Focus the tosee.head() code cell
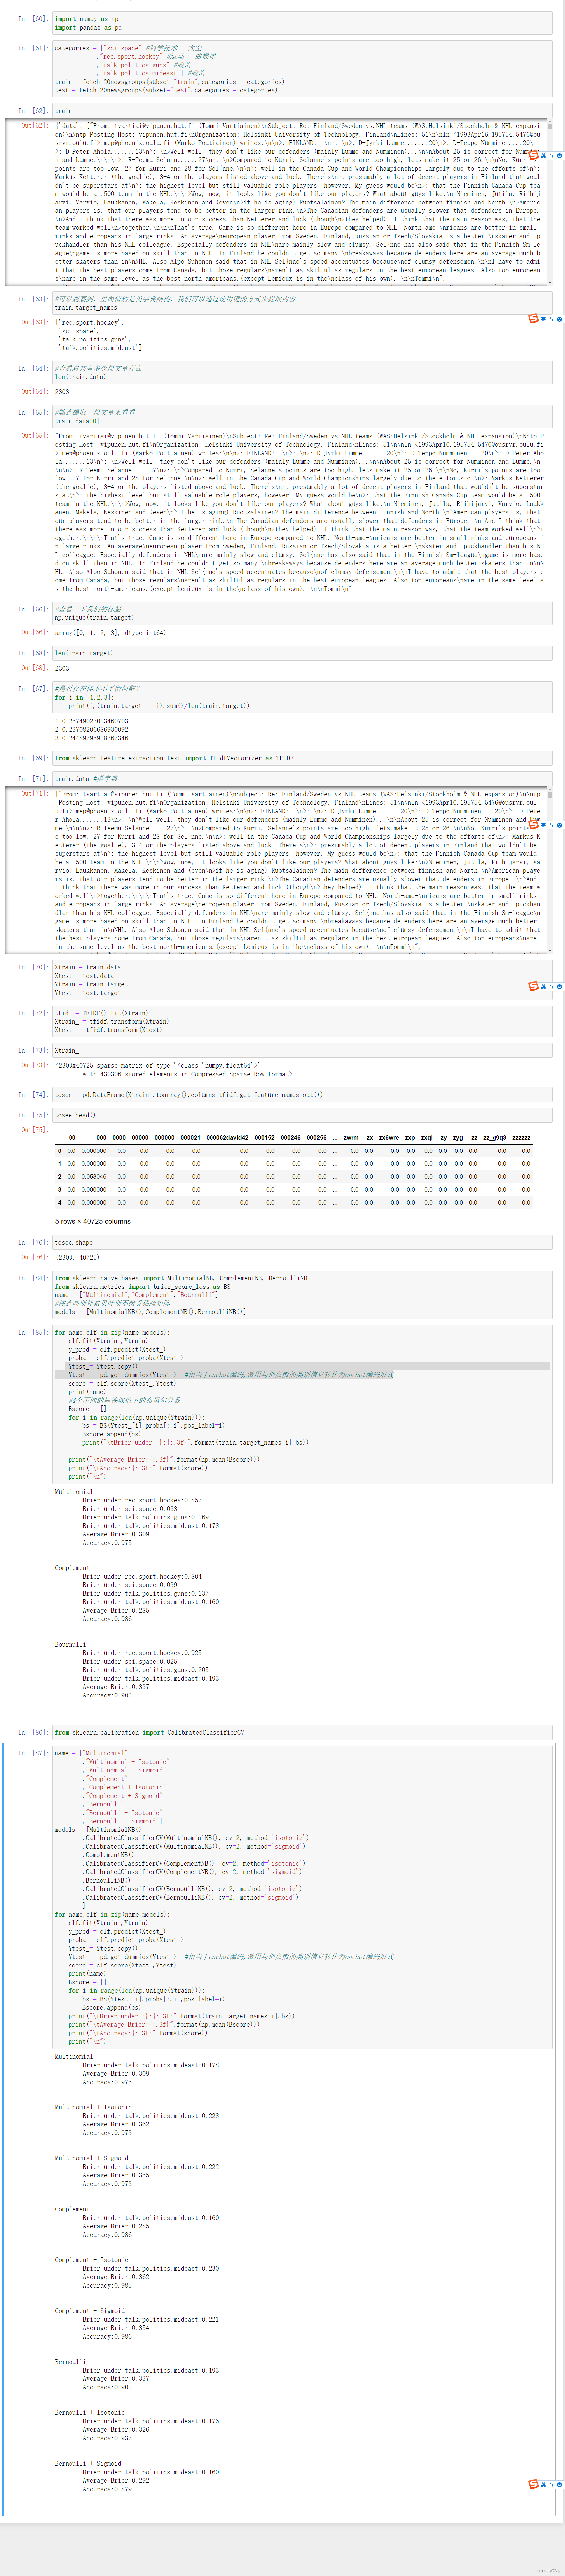This screenshot has height=2576, width=565. point(302,1115)
